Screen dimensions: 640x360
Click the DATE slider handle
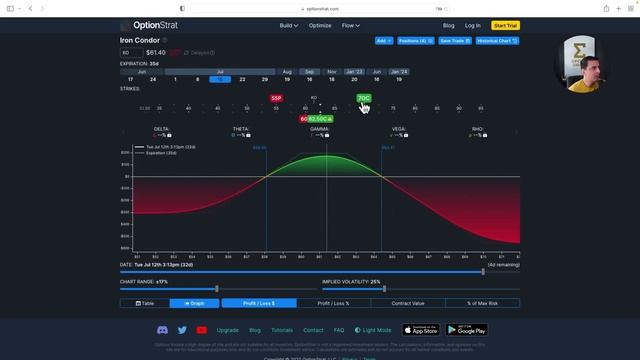(483, 271)
